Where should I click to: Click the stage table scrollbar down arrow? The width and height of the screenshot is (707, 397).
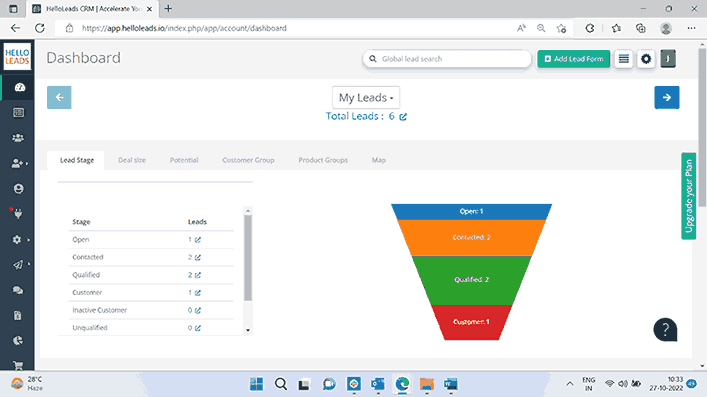[x=248, y=330]
